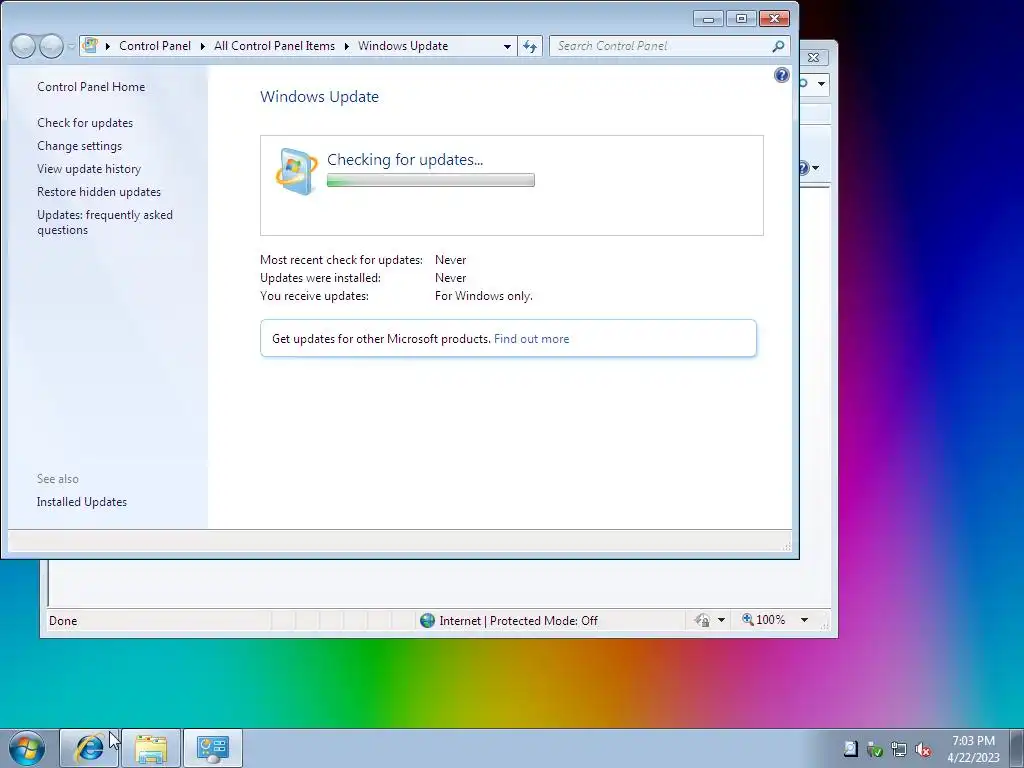Click the 'Checking for updates...' heading
Image resolution: width=1024 pixels, height=768 pixels.
pos(405,160)
